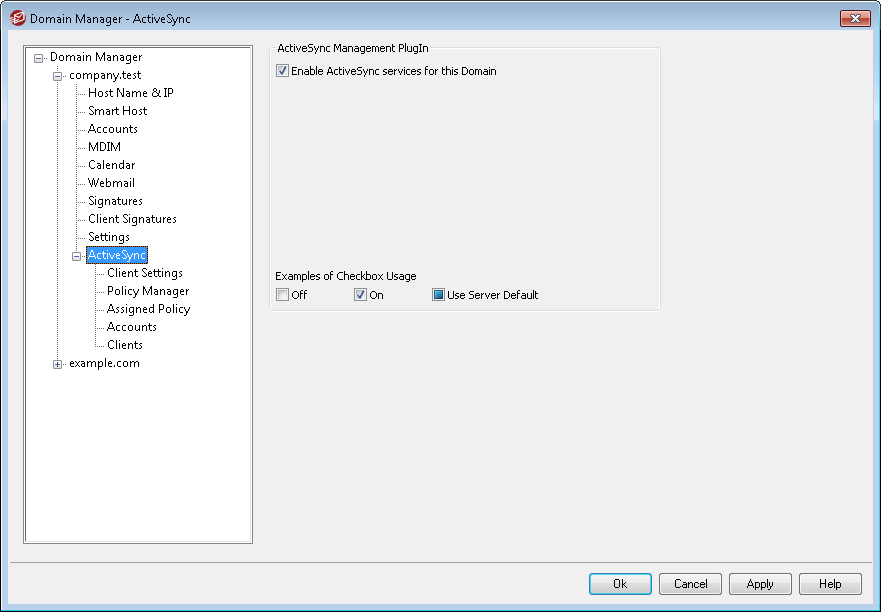This screenshot has height=612, width=881.
Task: Select Host Name & IP in tree
Action: pyautogui.click(x=130, y=93)
